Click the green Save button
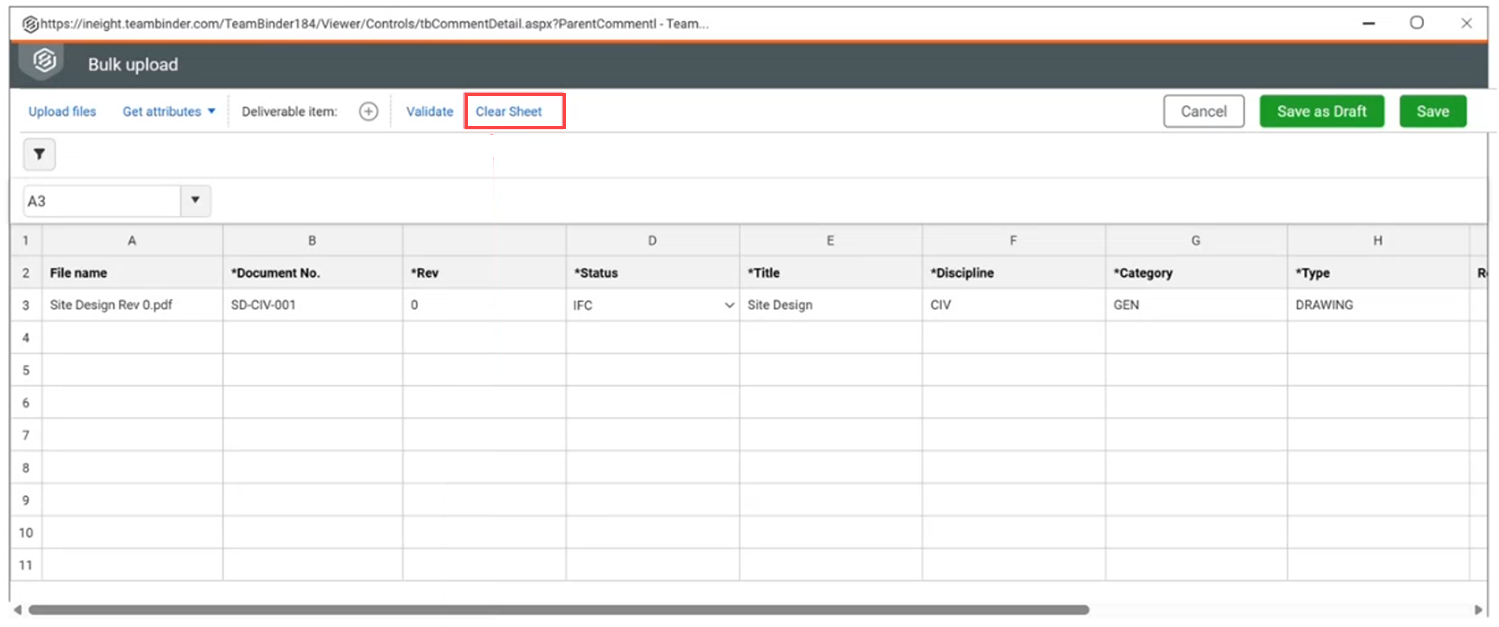Image resolution: width=1499 pixels, height=627 pixels. 1432,112
